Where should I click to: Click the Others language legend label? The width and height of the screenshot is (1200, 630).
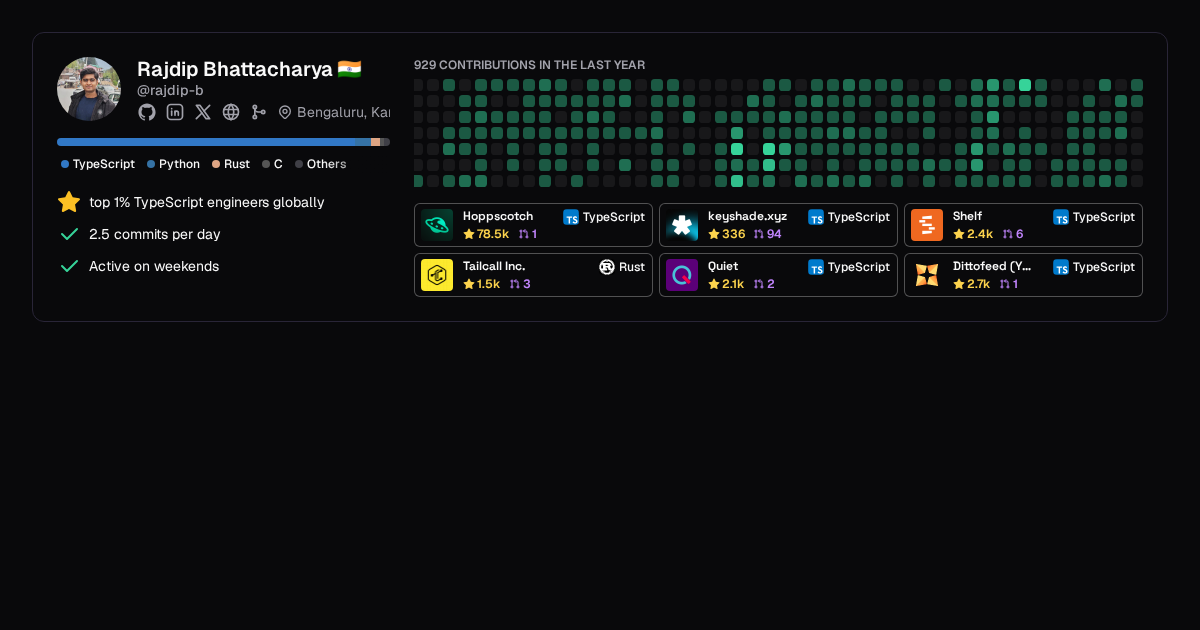point(327,164)
